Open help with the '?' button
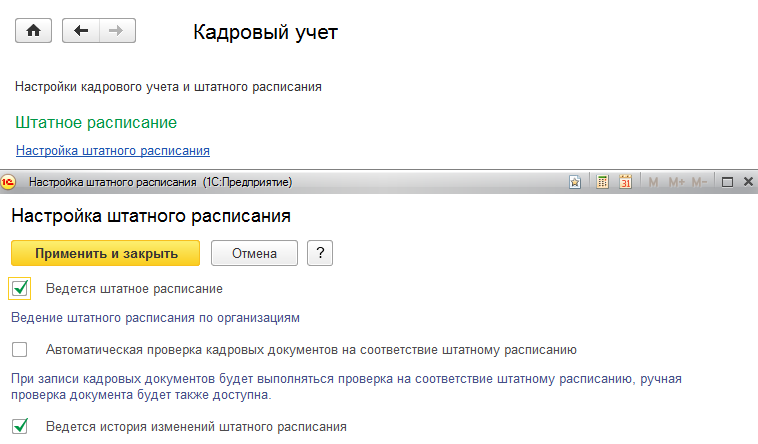This screenshot has width=758, height=444. (320, 253)
